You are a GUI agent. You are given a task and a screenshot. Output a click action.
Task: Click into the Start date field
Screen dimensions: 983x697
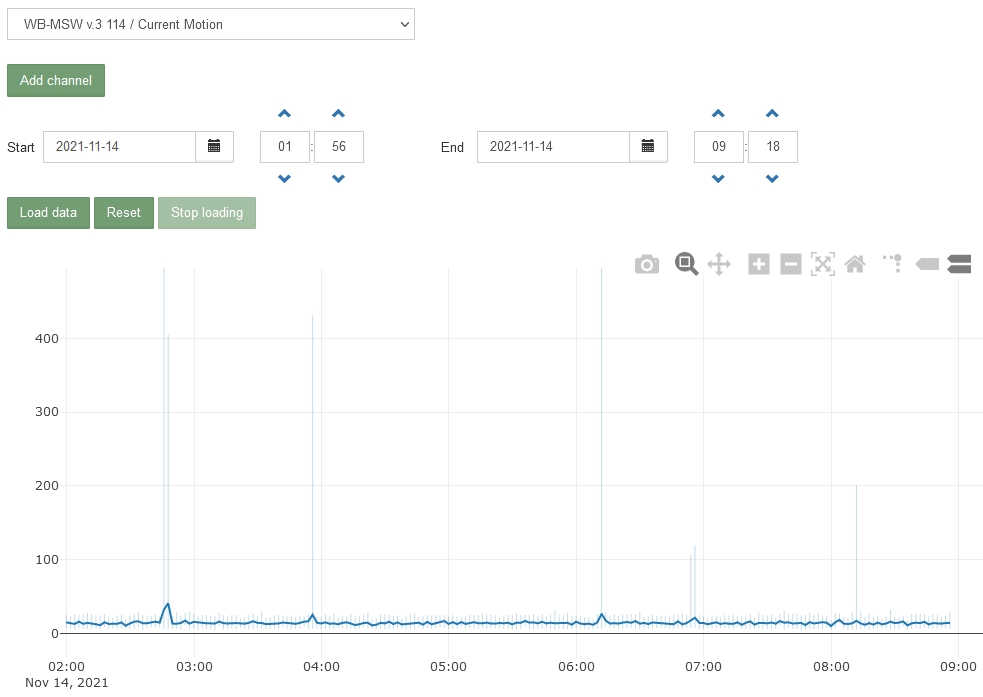(119, 147)
